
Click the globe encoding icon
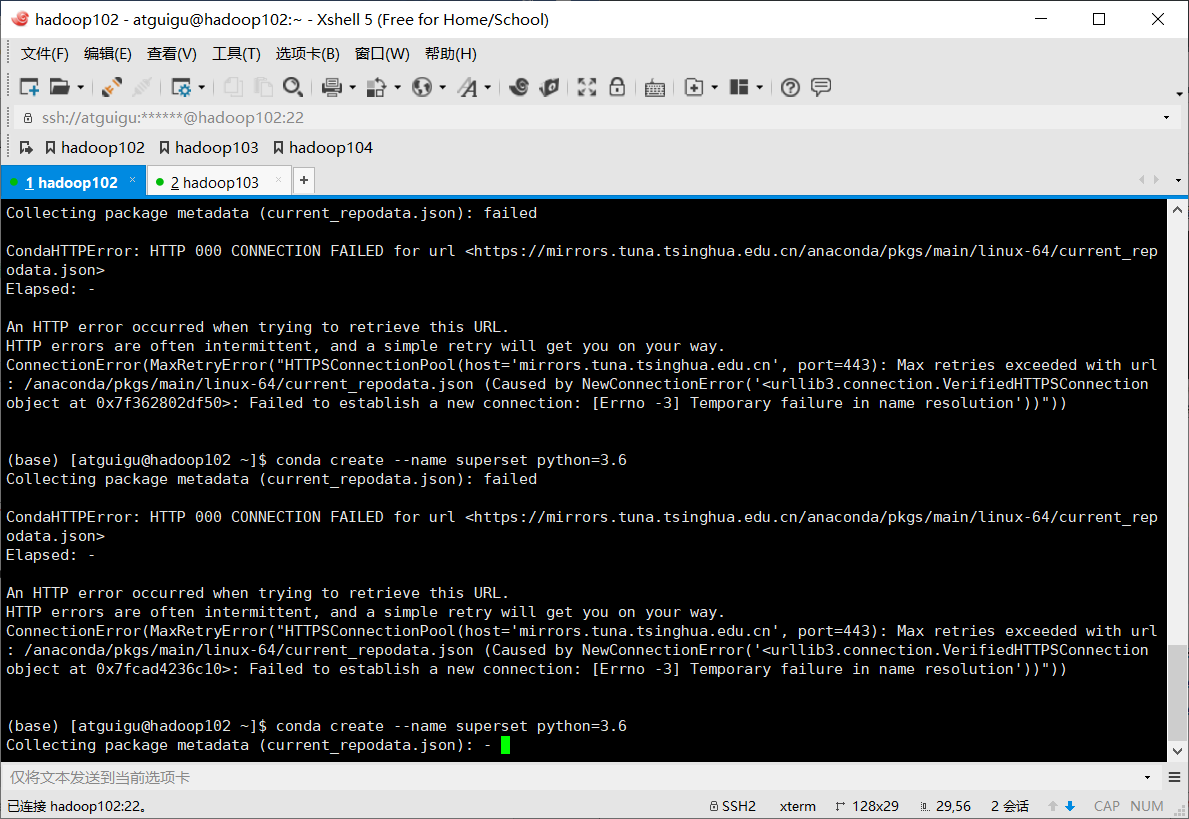point(422,87)
